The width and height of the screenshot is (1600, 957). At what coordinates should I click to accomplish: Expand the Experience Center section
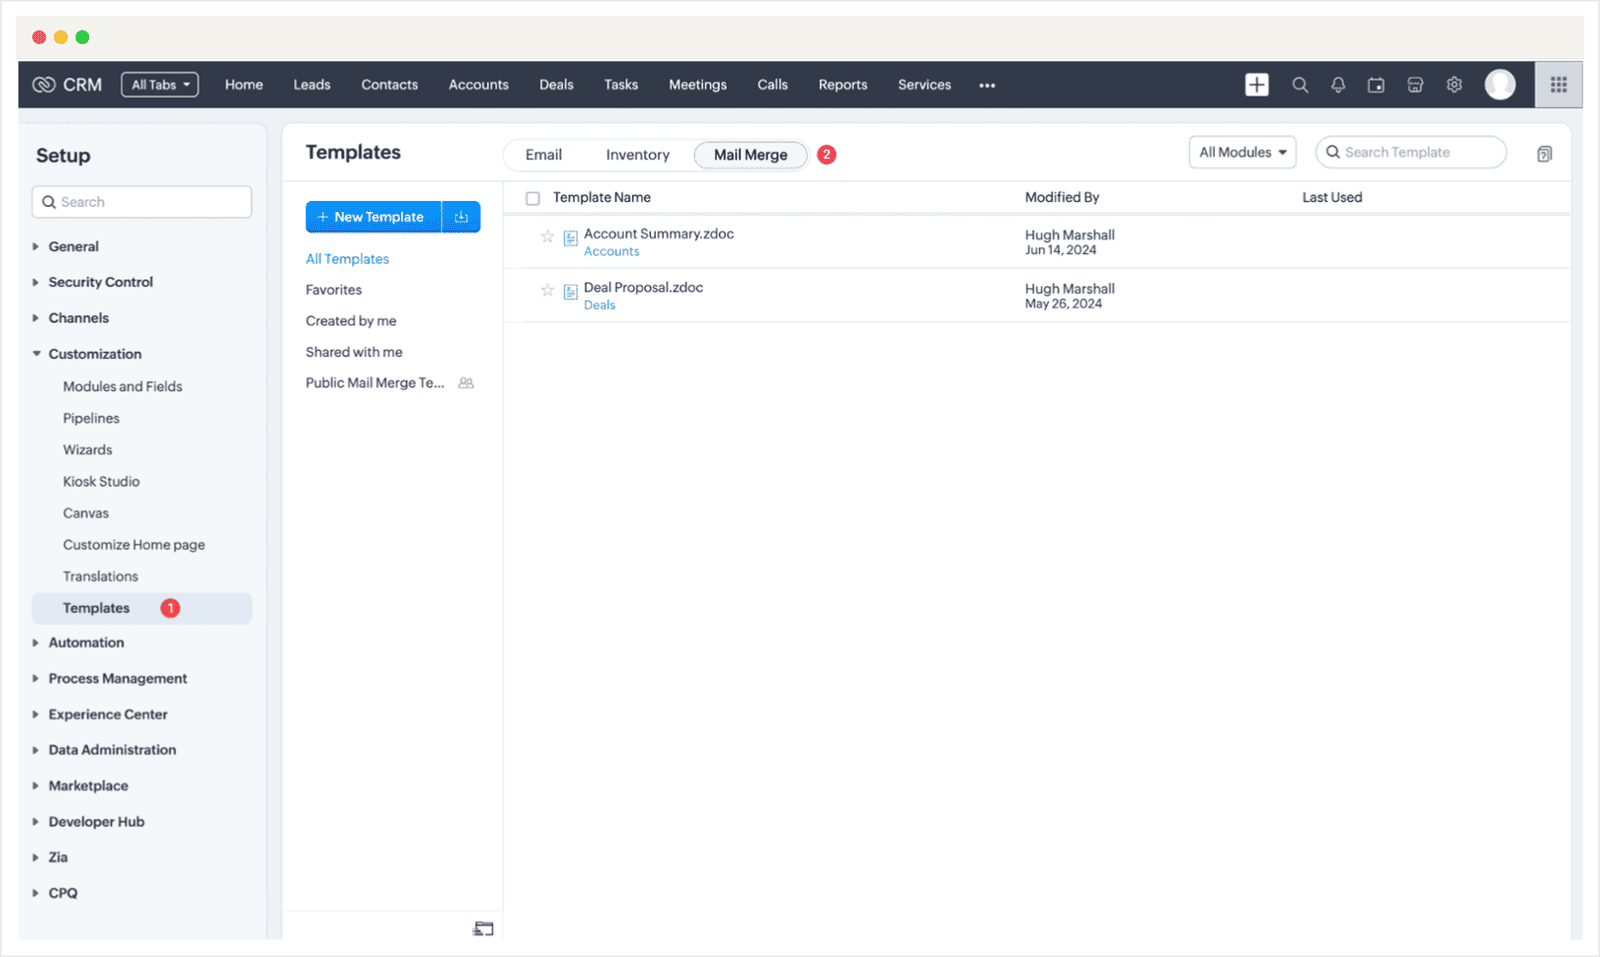36,715
